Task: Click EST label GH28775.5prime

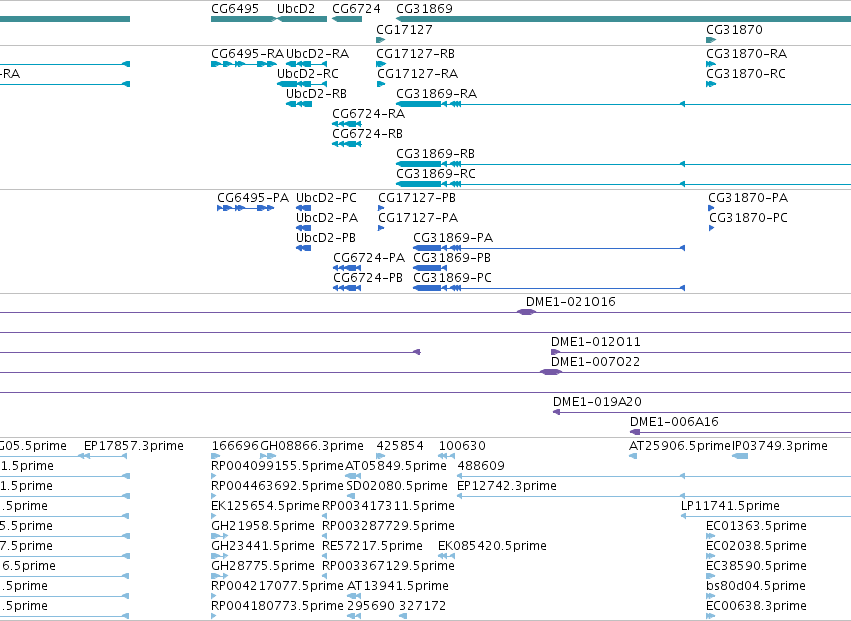Action: tap(263, 567)
